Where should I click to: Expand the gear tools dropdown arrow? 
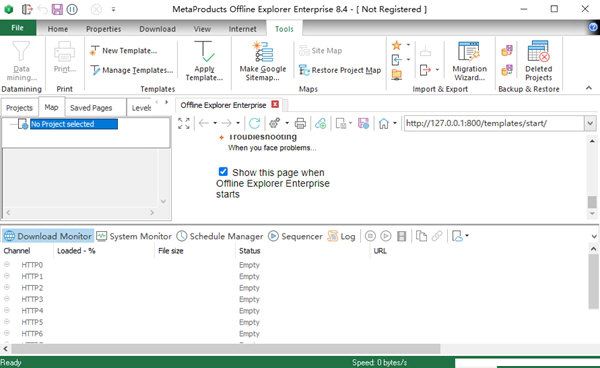[287, 123]
